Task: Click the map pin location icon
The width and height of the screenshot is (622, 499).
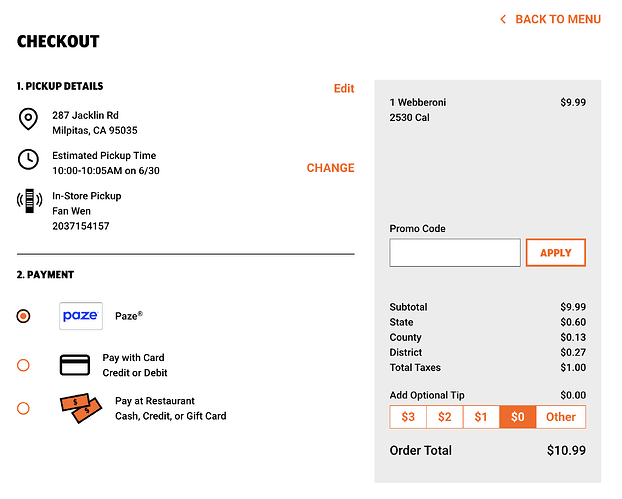Action: (x=28, y=119)
